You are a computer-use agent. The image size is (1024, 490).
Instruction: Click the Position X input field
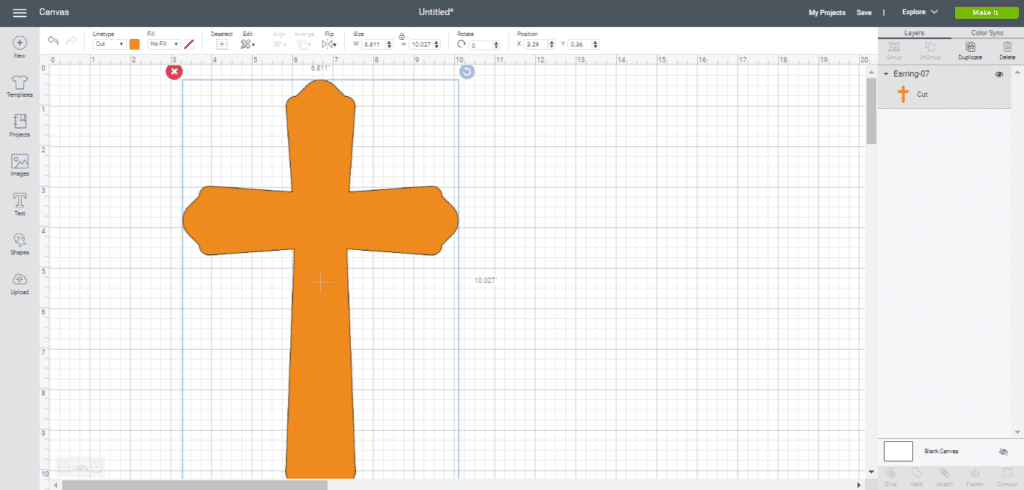[x=536, y=44]
